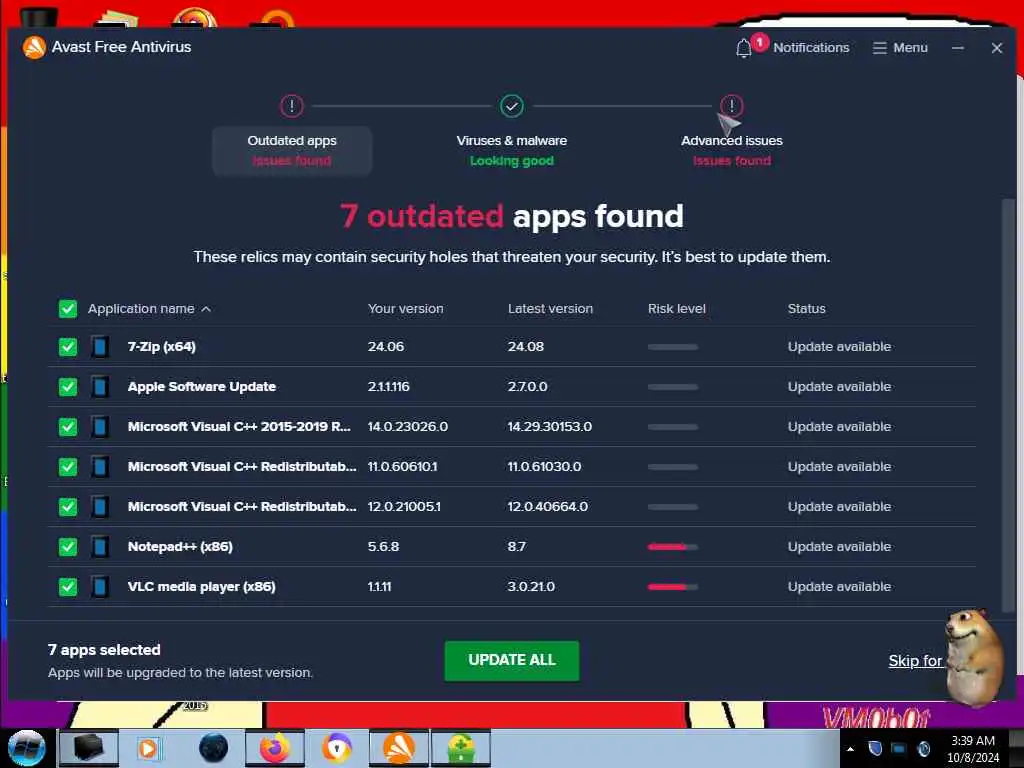Click the Notepad++ risk level bar
The image size is (1024, 768).
[x=673, y=547]
